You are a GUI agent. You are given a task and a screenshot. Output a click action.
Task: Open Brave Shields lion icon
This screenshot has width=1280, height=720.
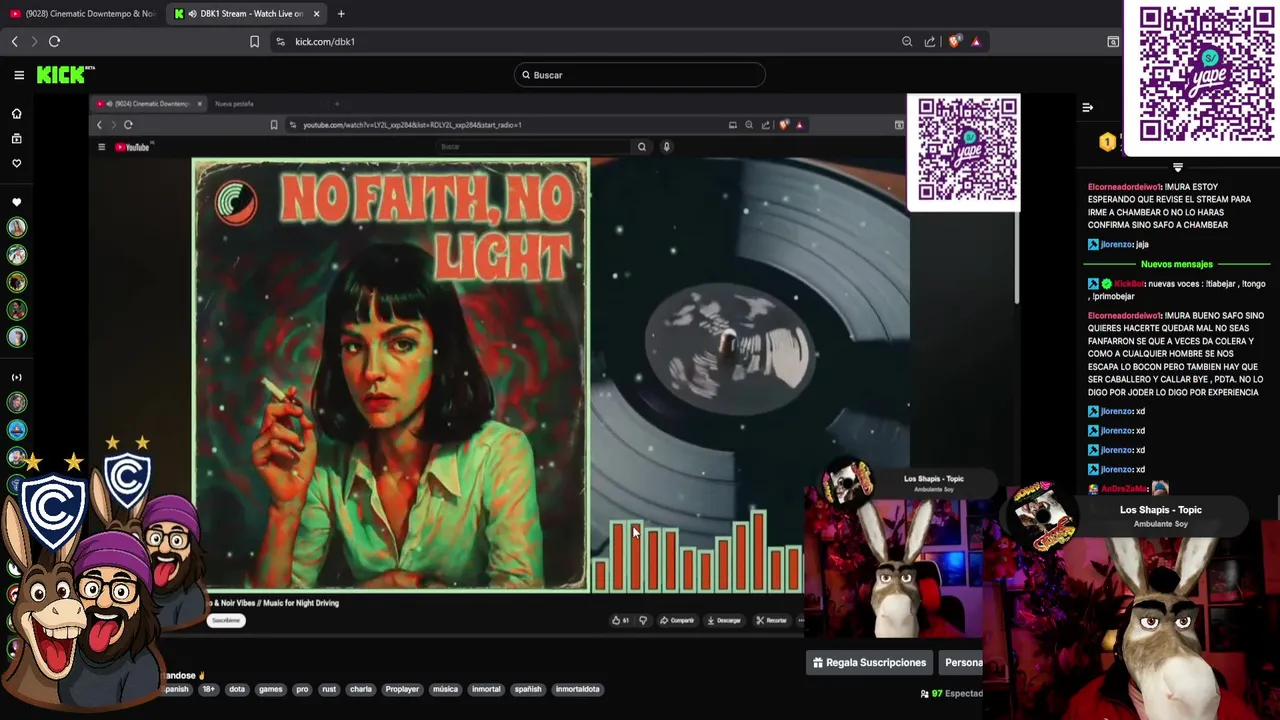(x=954, y=41)
